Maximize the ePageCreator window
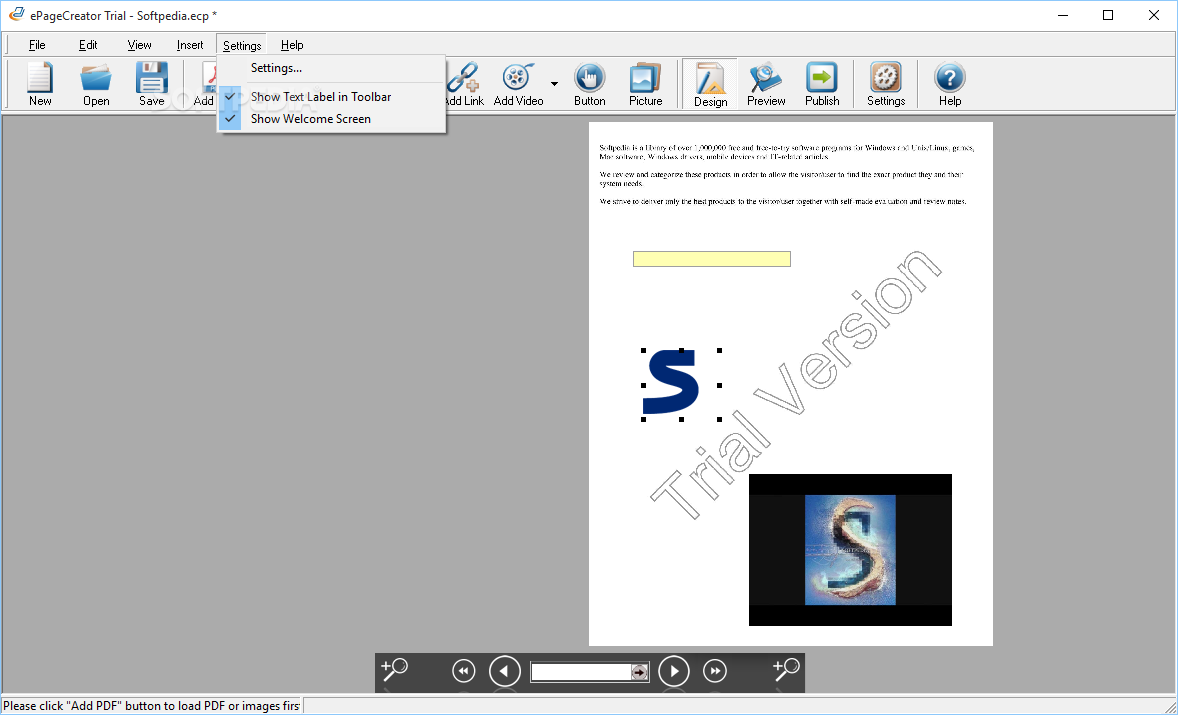The height and width of the screenshot is (715, 1178). click(x=1108, y=15)
